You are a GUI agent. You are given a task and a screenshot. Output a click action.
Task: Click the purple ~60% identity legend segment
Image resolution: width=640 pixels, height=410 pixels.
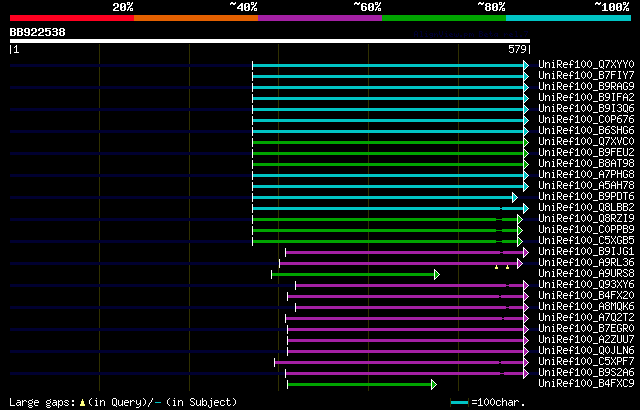coord(320,18)
